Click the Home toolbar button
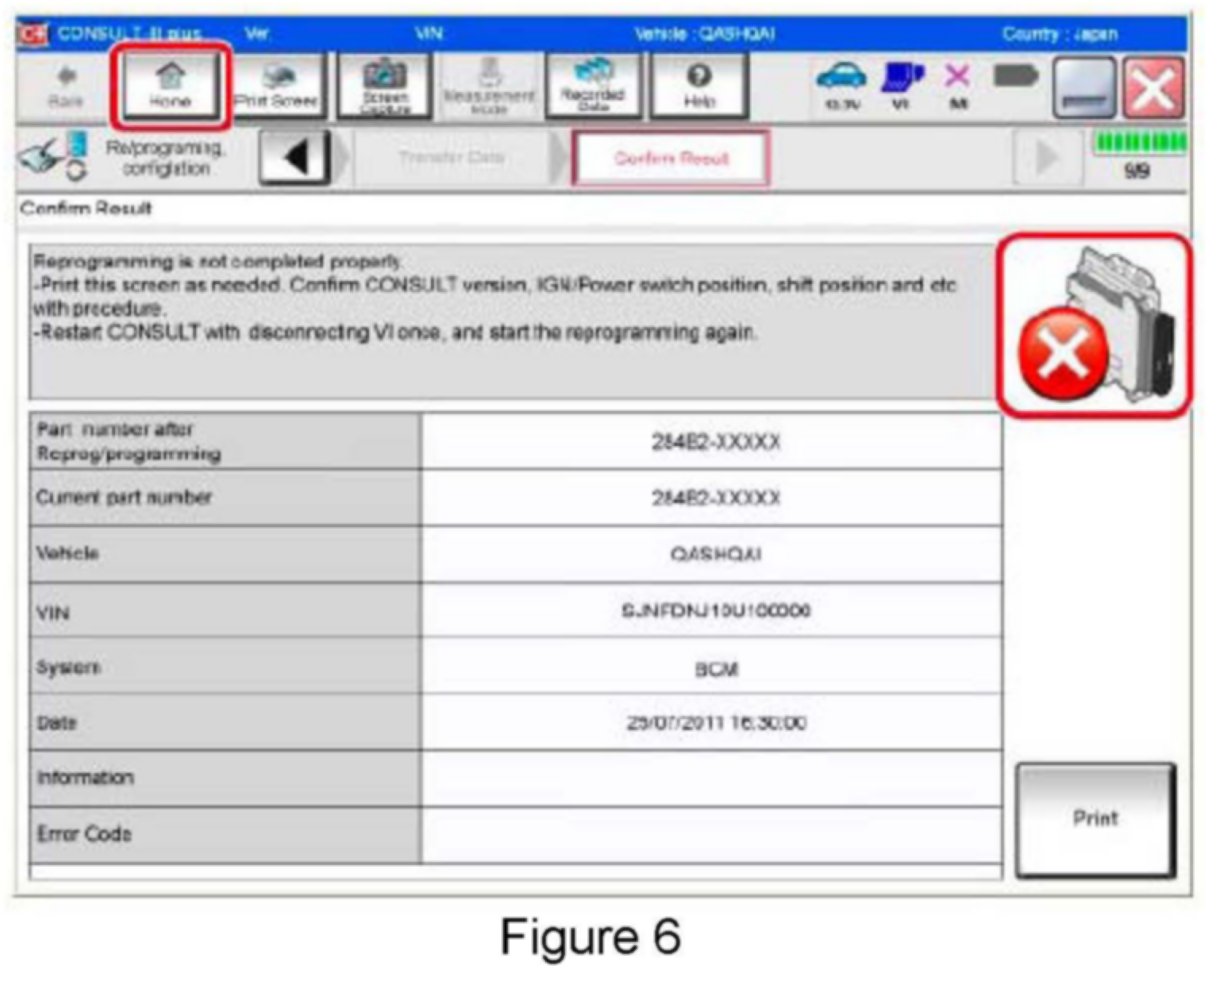Image resolution: width=1221 pixels, height=993 pixels. 170,86
